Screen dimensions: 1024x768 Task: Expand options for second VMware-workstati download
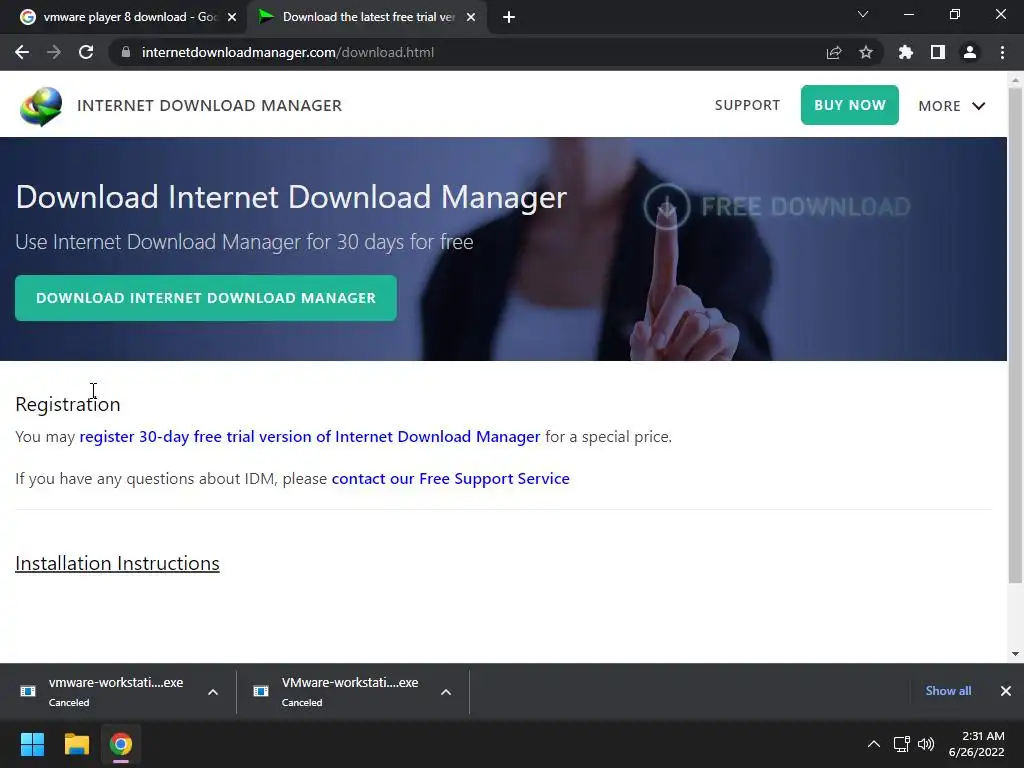[x=446, y=692]
